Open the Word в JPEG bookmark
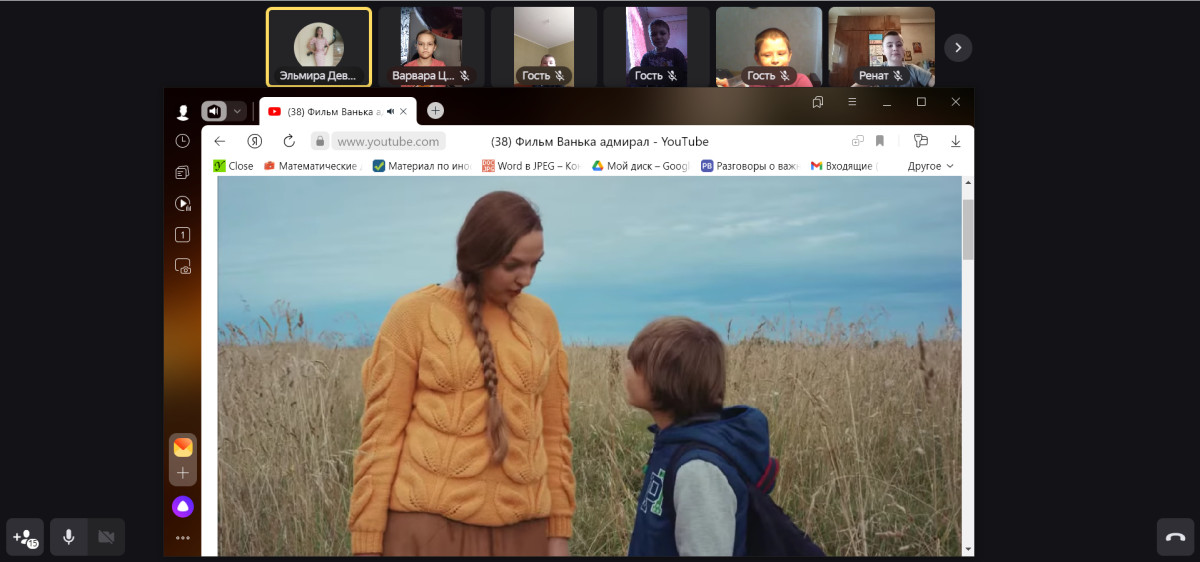The height and width of the screenshot is (562, 1200). tap(530, 166)
